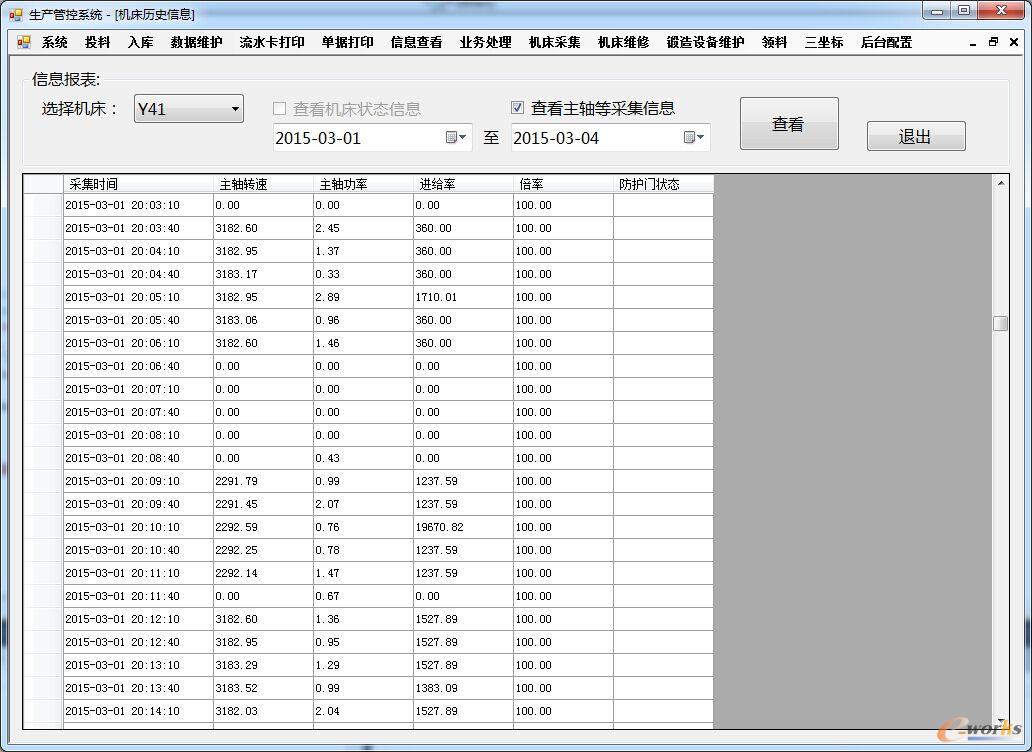Select row header of 20:06:40 row
This screenshot has width=1032, height=752.
(x=43, y=366)
